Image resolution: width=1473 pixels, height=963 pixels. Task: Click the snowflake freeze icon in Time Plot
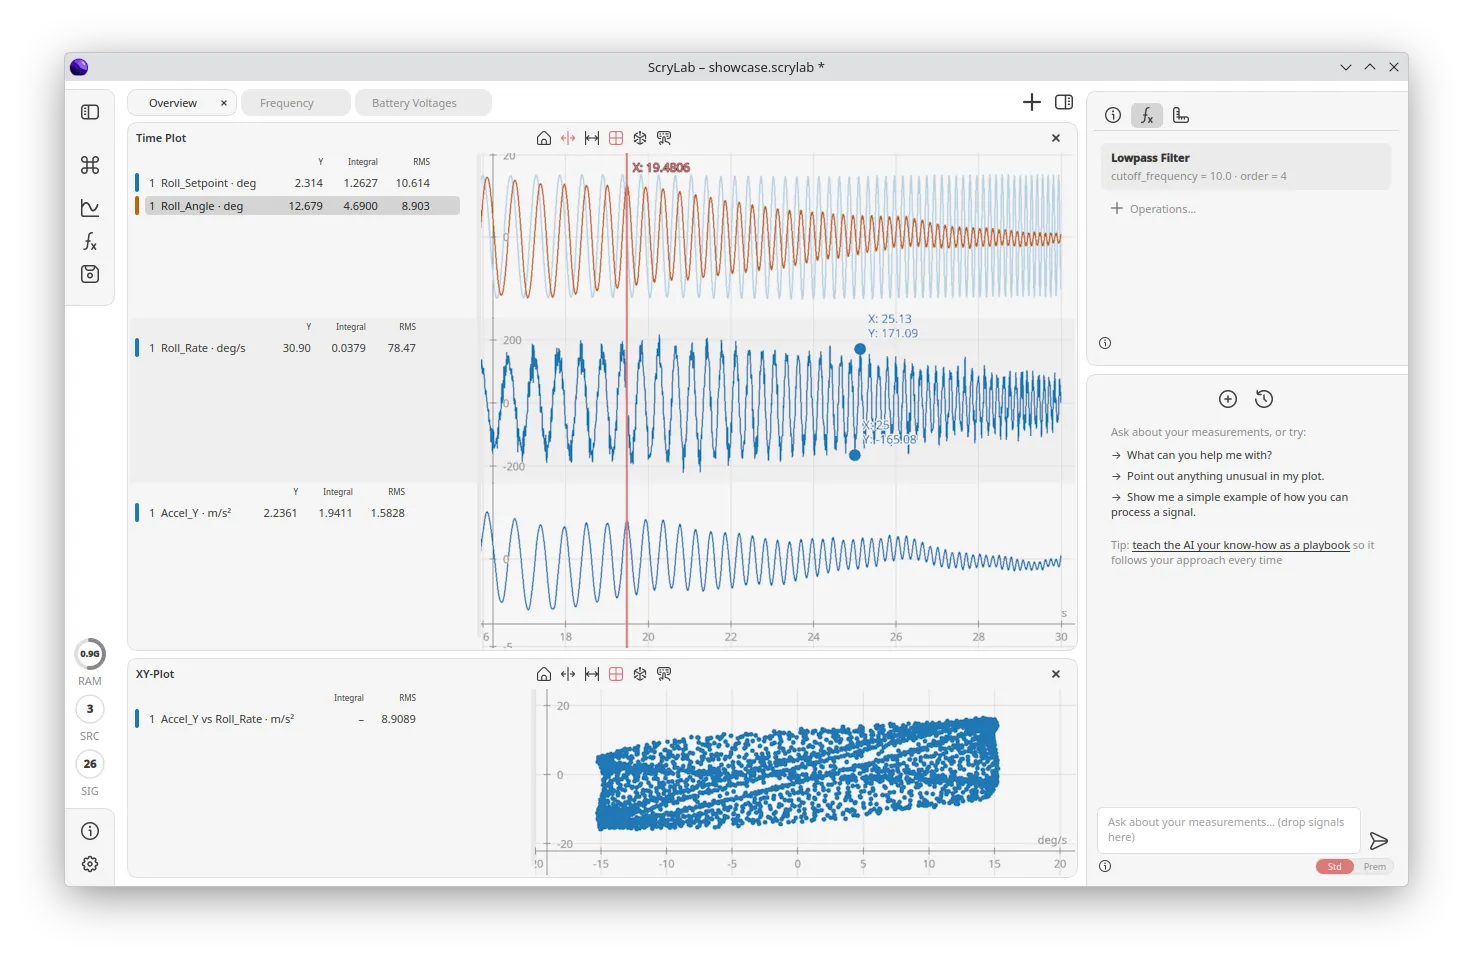pyautogui.click(x=640, y=138)
